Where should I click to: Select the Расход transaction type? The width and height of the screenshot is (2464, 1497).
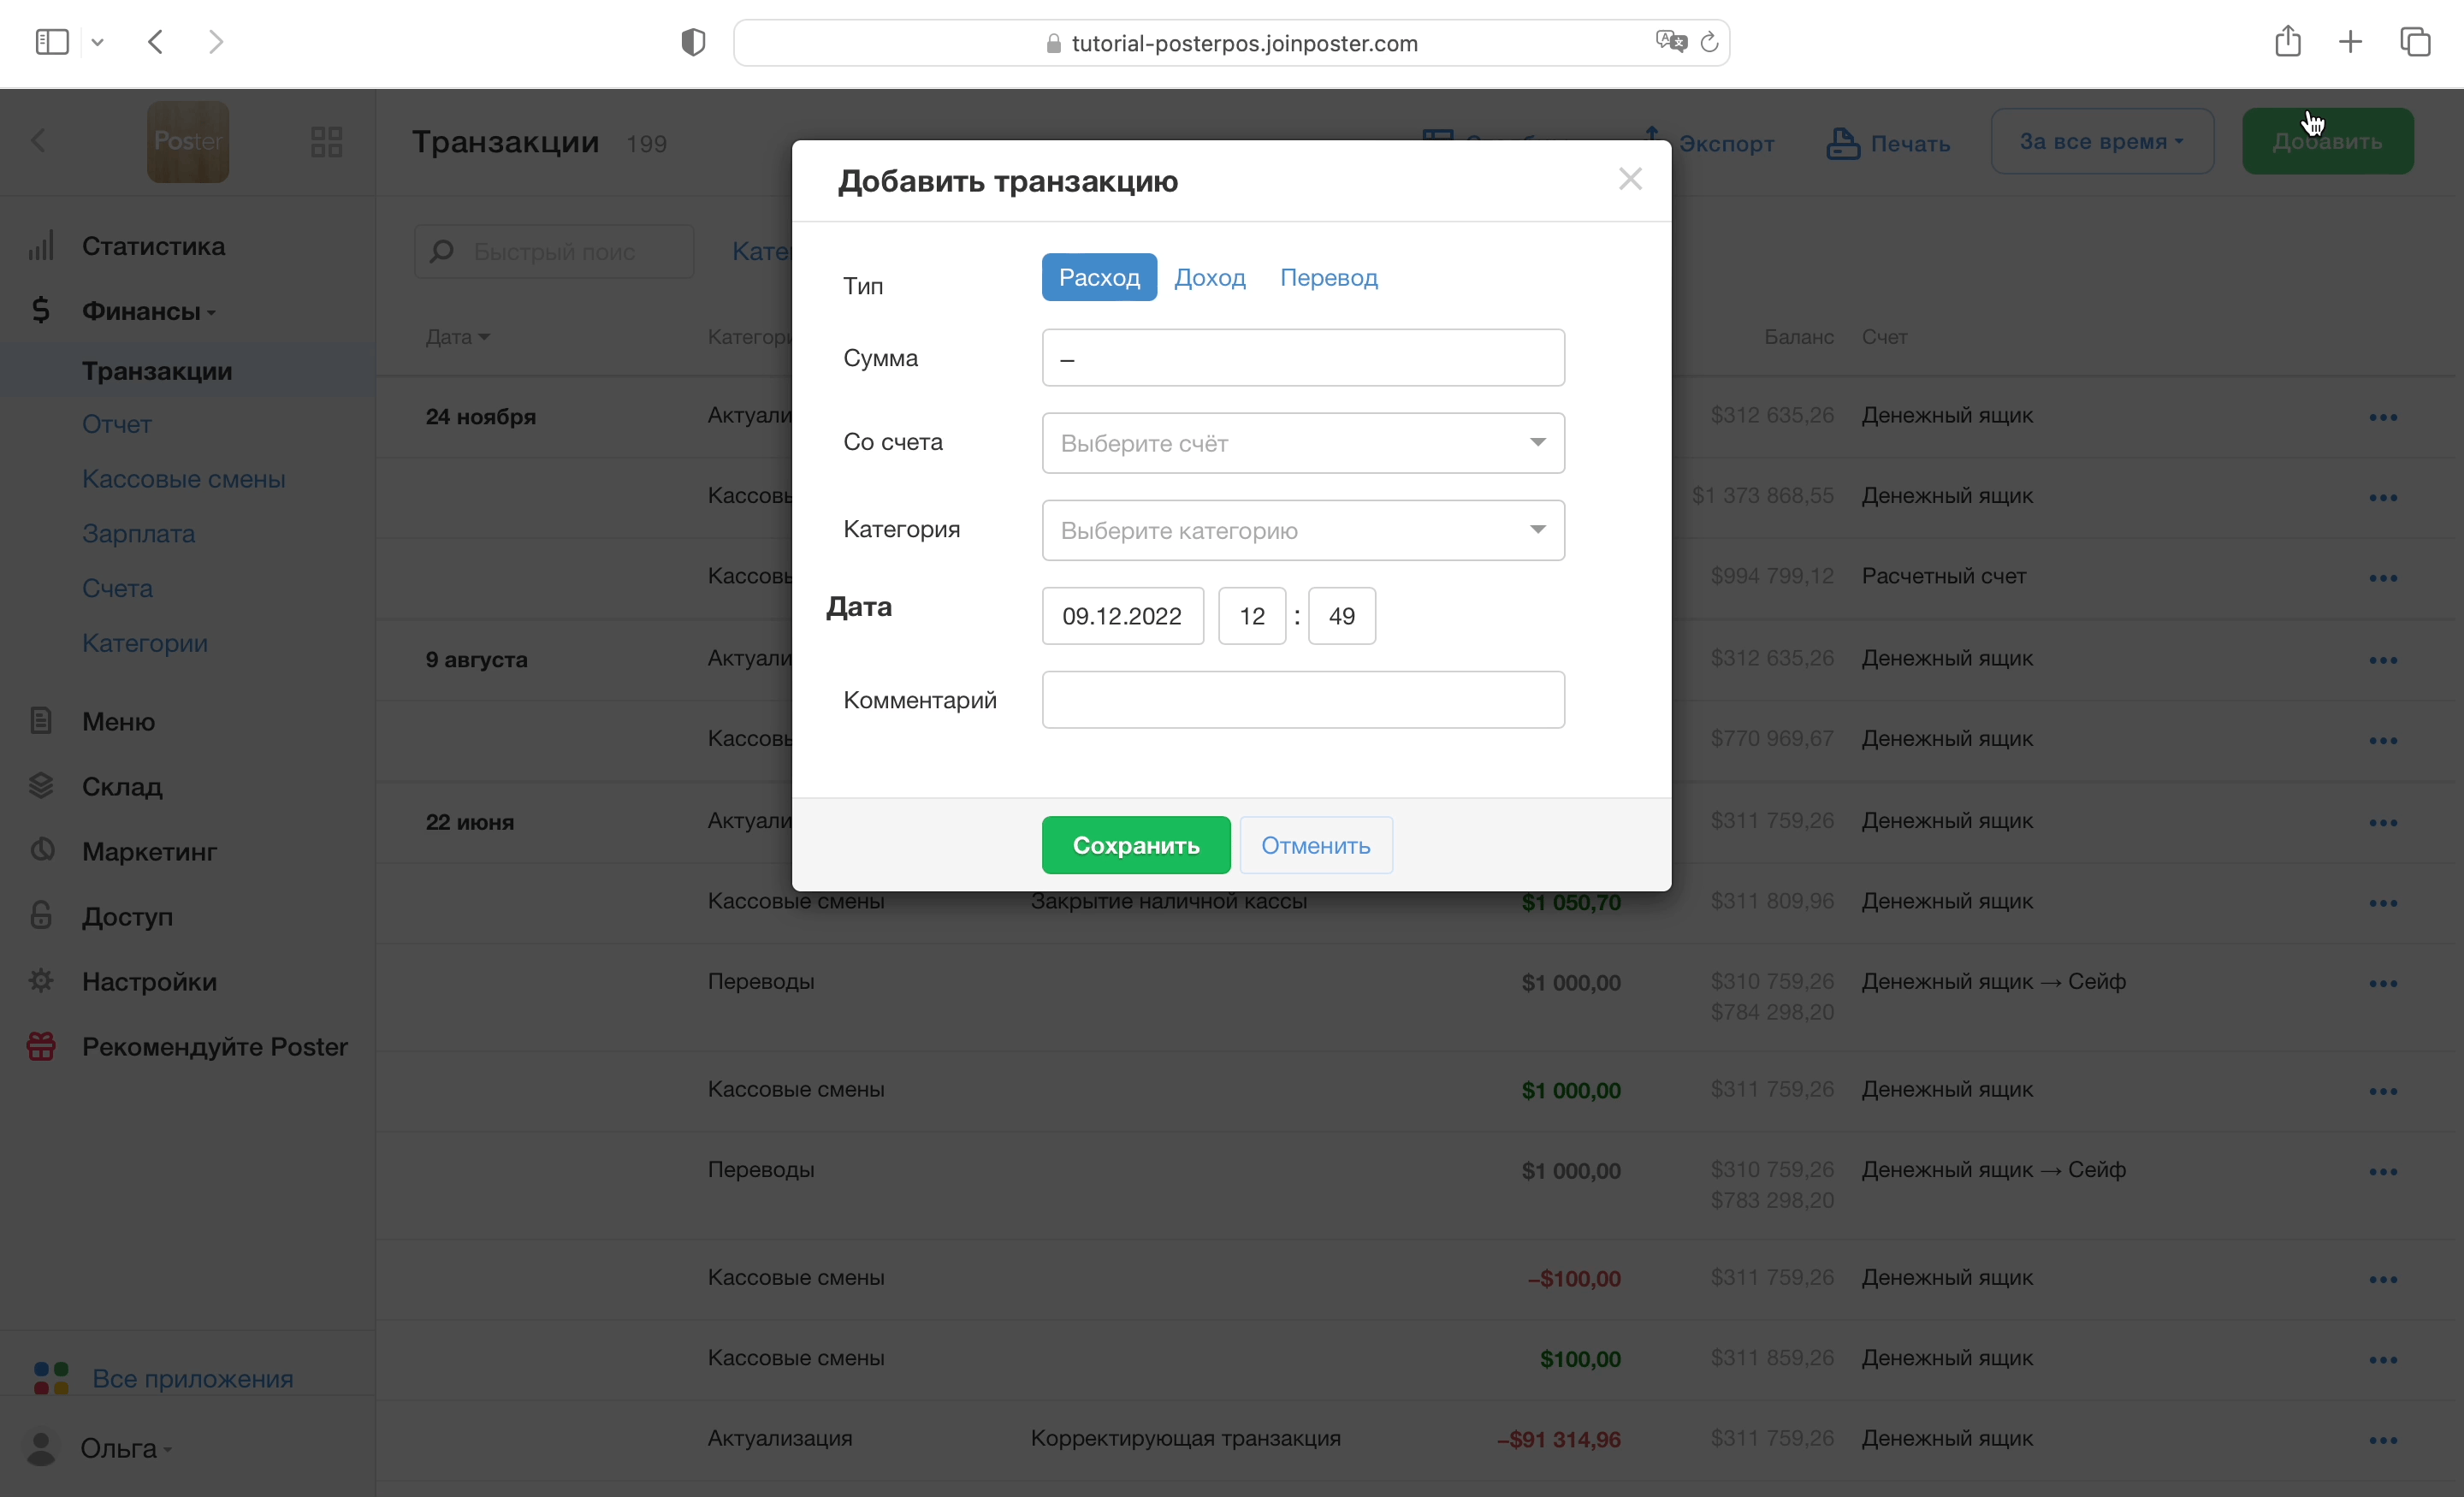pyautogui.click(x=1098, y=277)
